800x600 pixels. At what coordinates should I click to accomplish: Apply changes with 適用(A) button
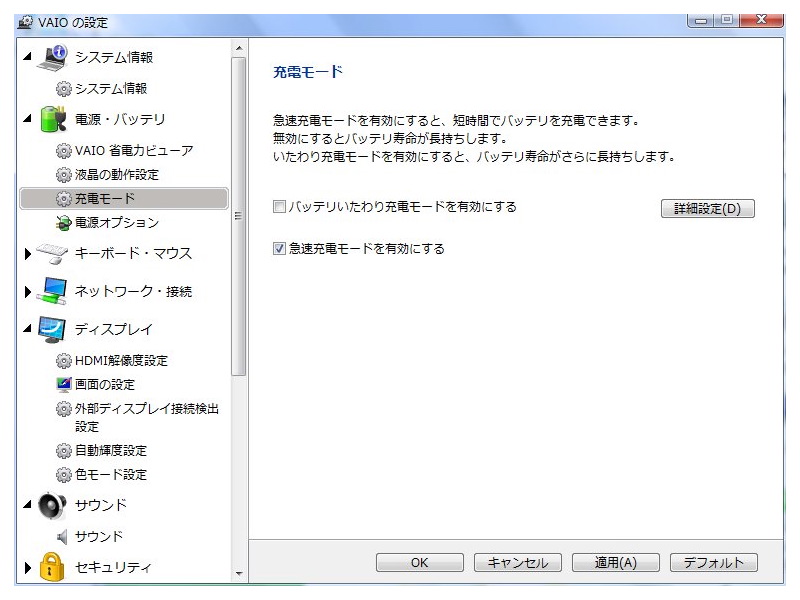tap(616, 563)
